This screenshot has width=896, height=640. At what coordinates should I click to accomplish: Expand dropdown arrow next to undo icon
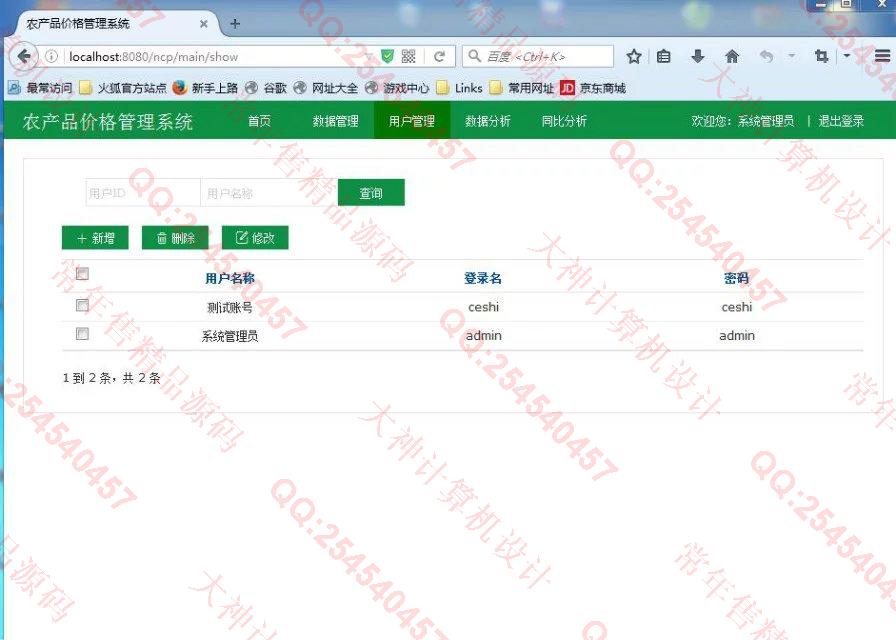pos(791,56)
